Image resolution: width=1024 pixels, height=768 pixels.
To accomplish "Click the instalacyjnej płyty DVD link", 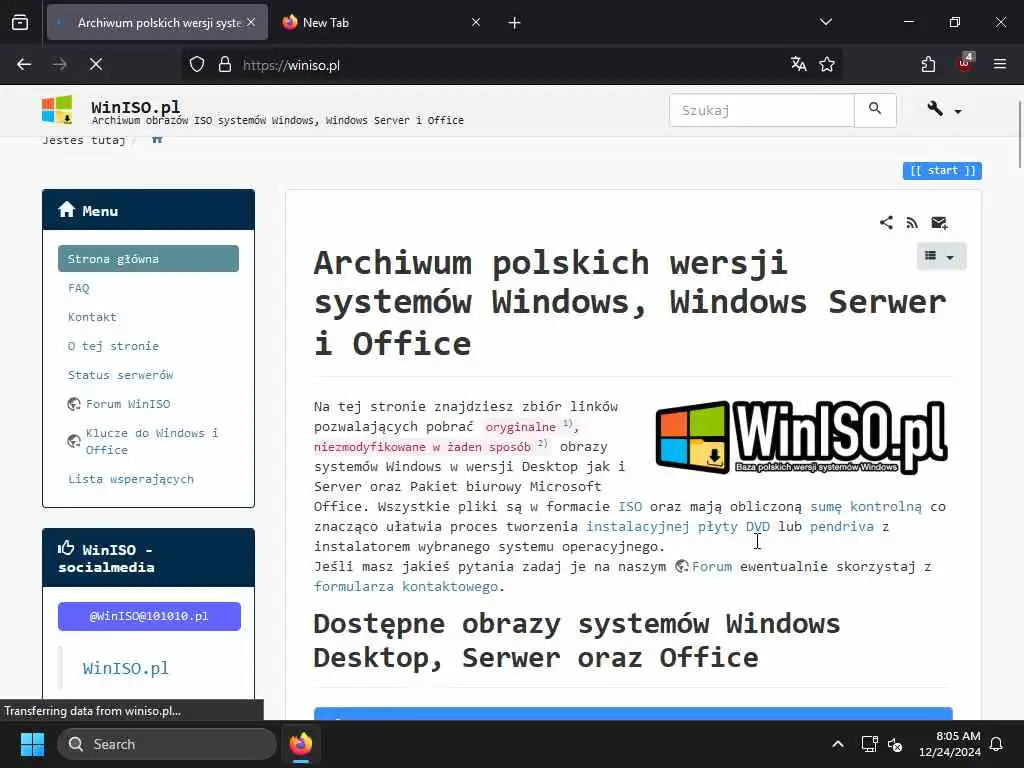I will pyautogui.click(x=677, y=526).
